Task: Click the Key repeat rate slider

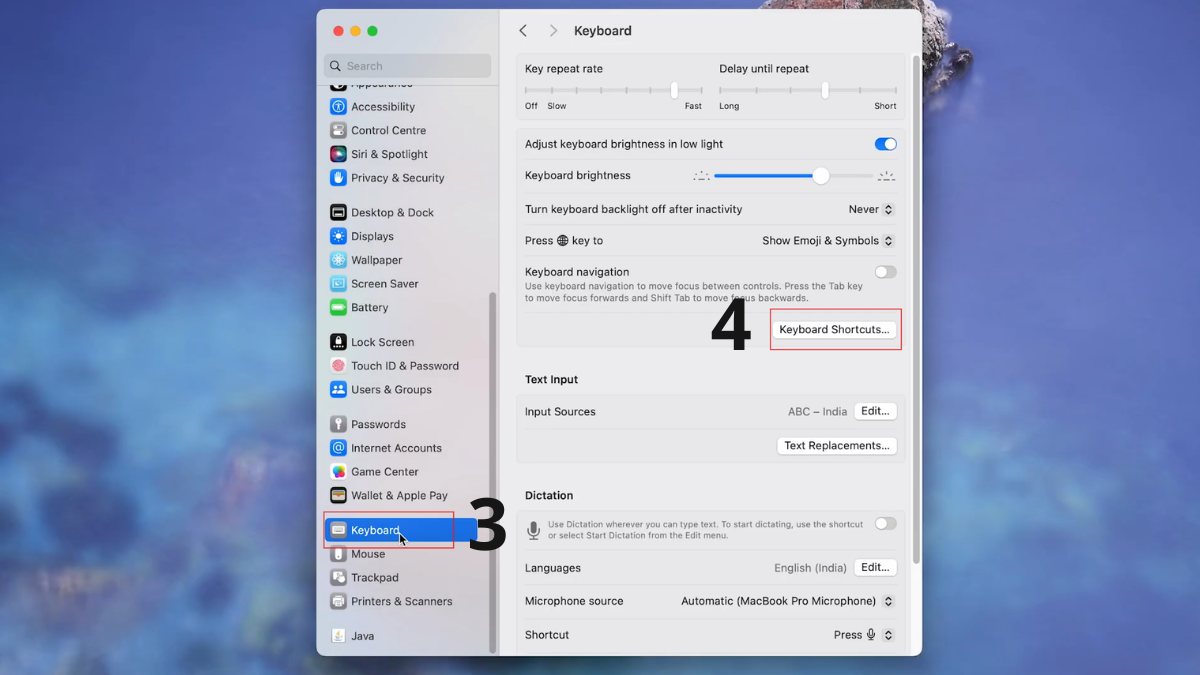Action: 613,90
